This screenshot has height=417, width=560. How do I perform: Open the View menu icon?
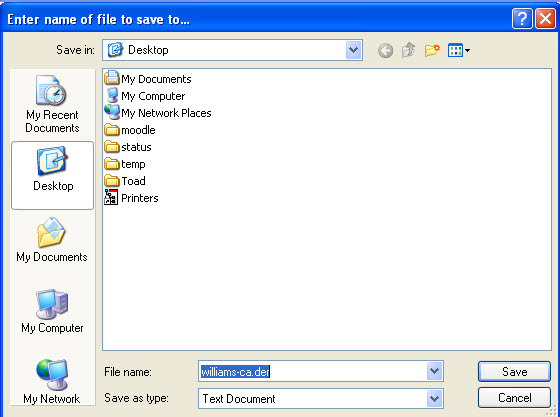pos(459,50)
